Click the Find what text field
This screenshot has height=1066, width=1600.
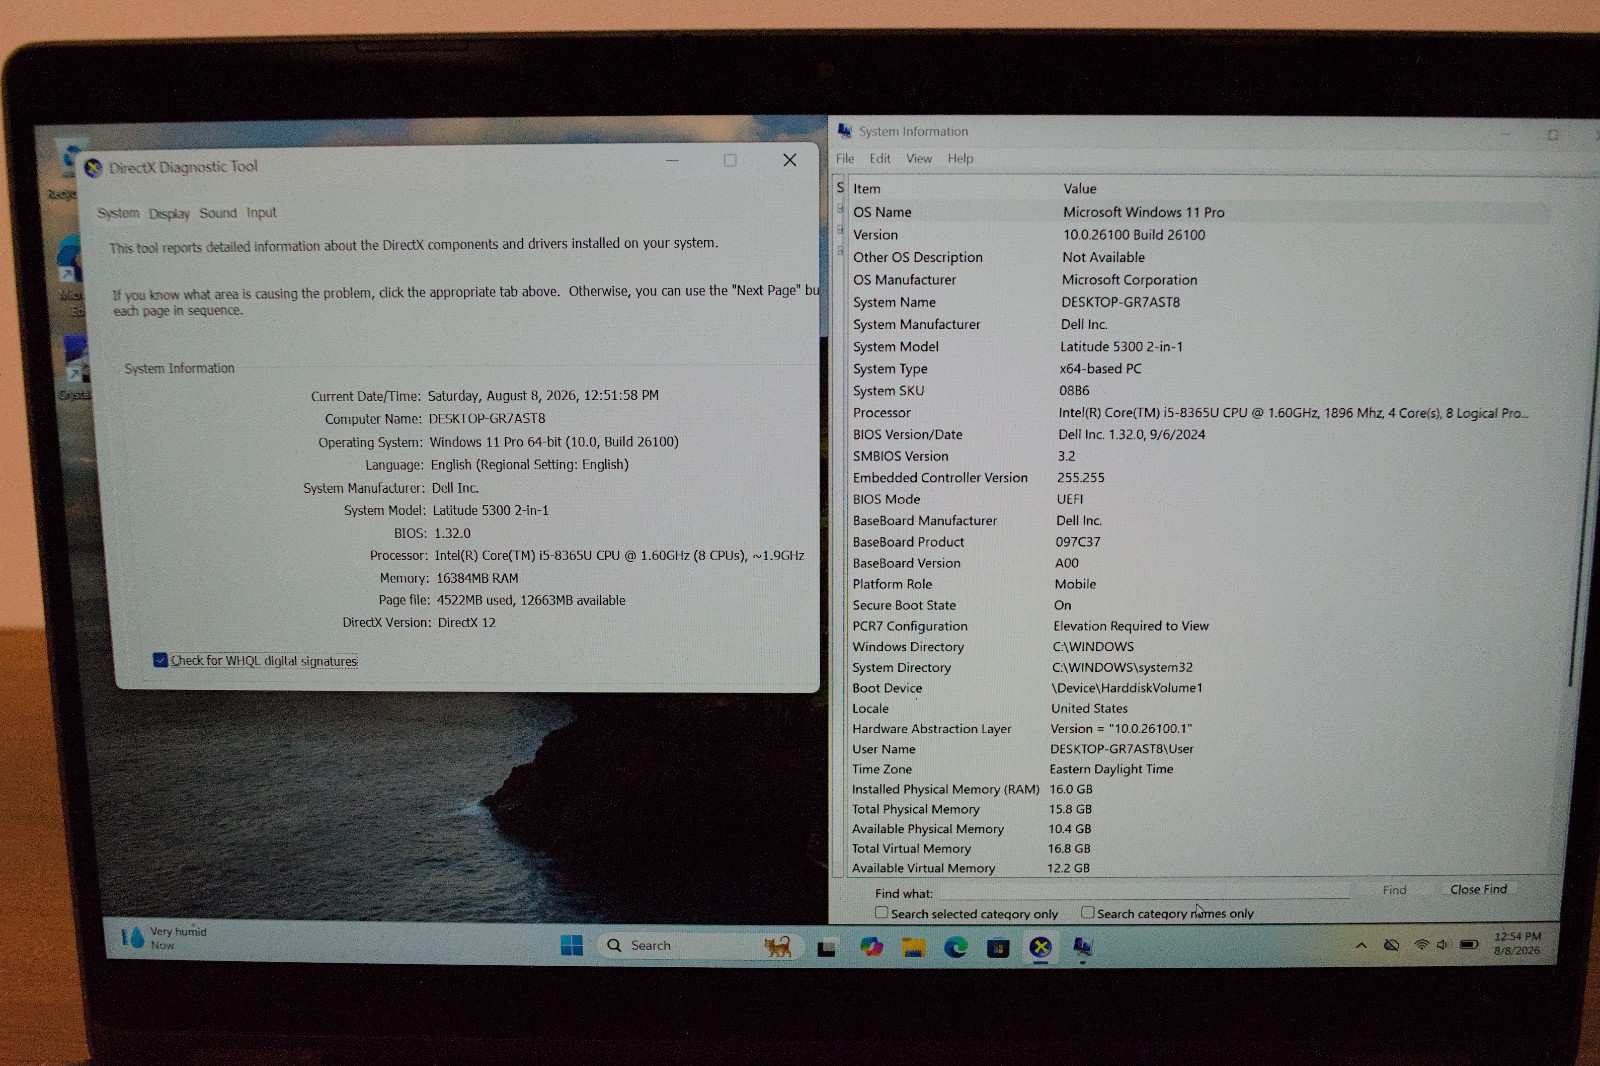click(1143, 891)
